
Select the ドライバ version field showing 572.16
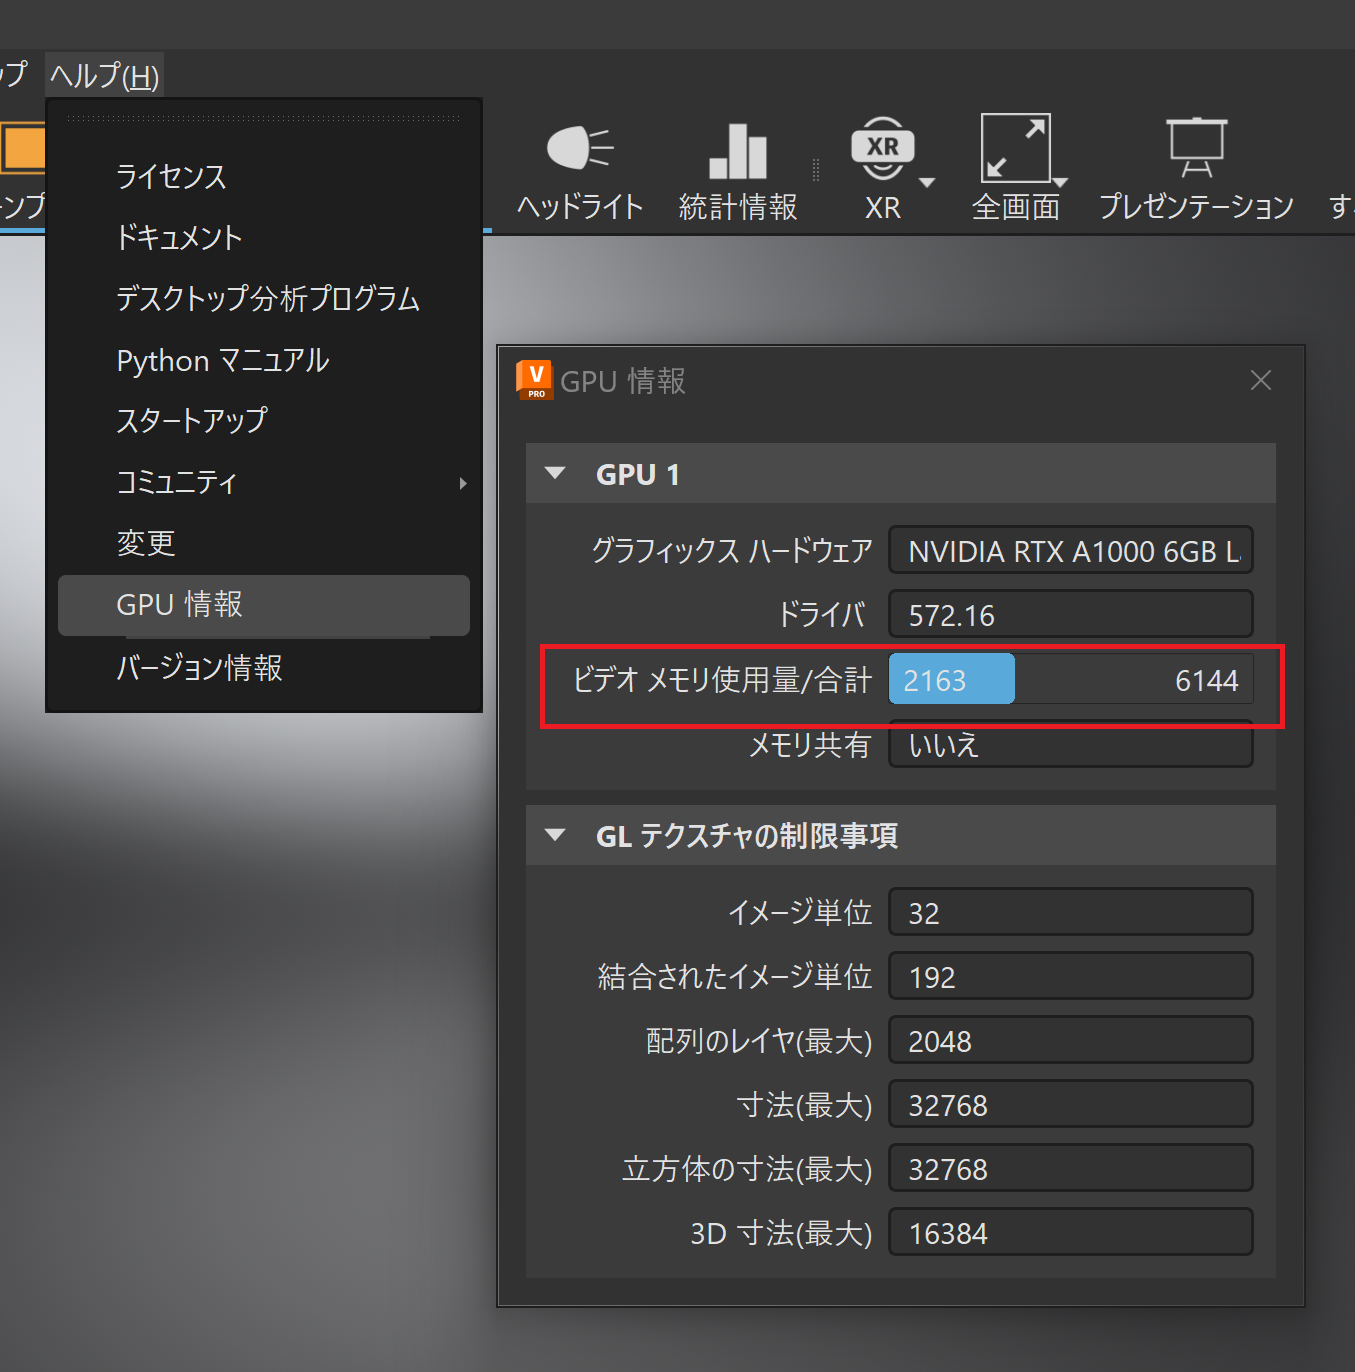click(x=1070, y=614)
